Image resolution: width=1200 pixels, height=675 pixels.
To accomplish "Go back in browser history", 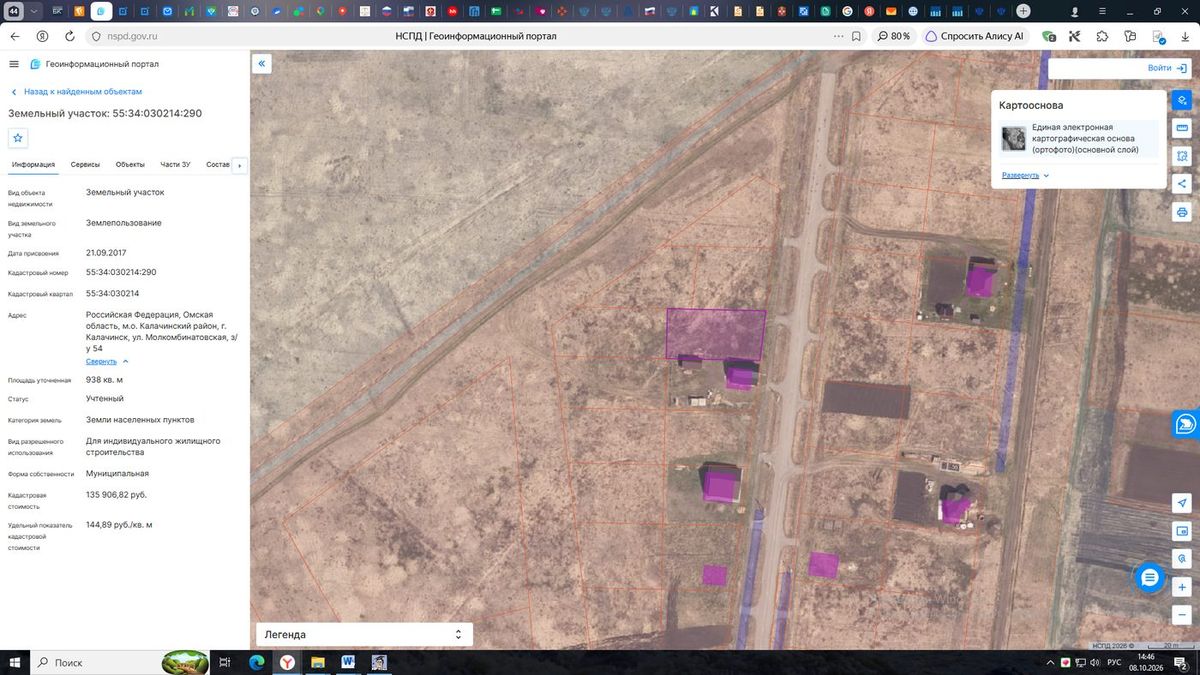I will [15, 36].
